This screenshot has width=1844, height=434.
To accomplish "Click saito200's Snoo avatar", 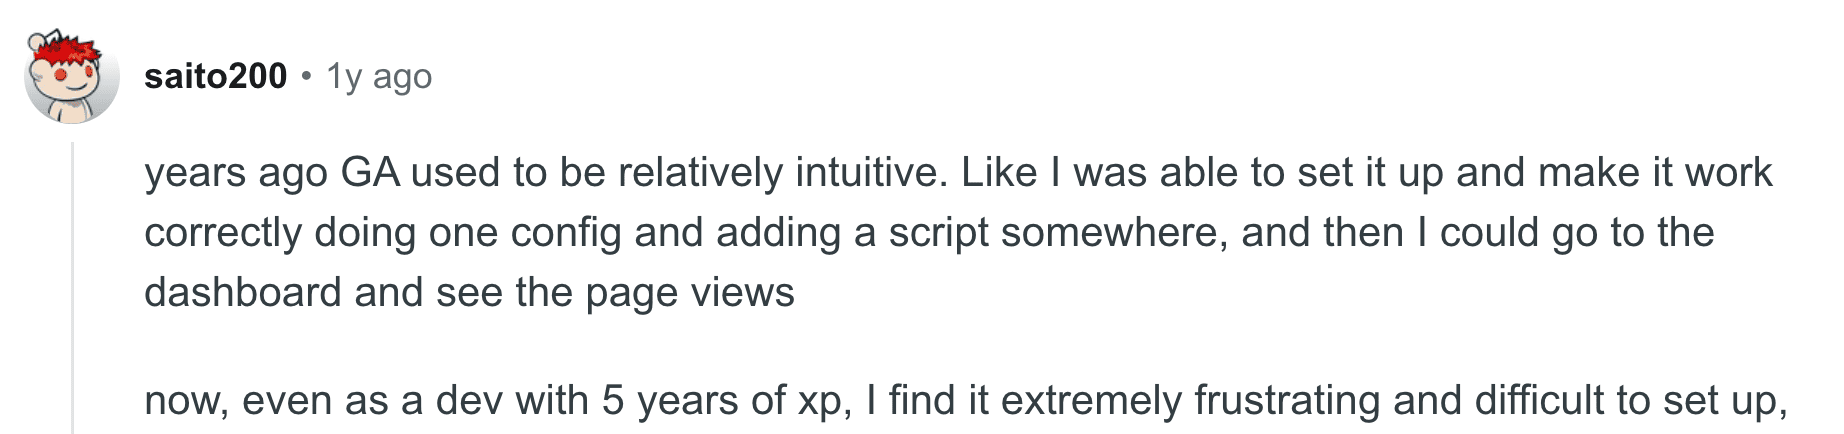I will [71, 79].
